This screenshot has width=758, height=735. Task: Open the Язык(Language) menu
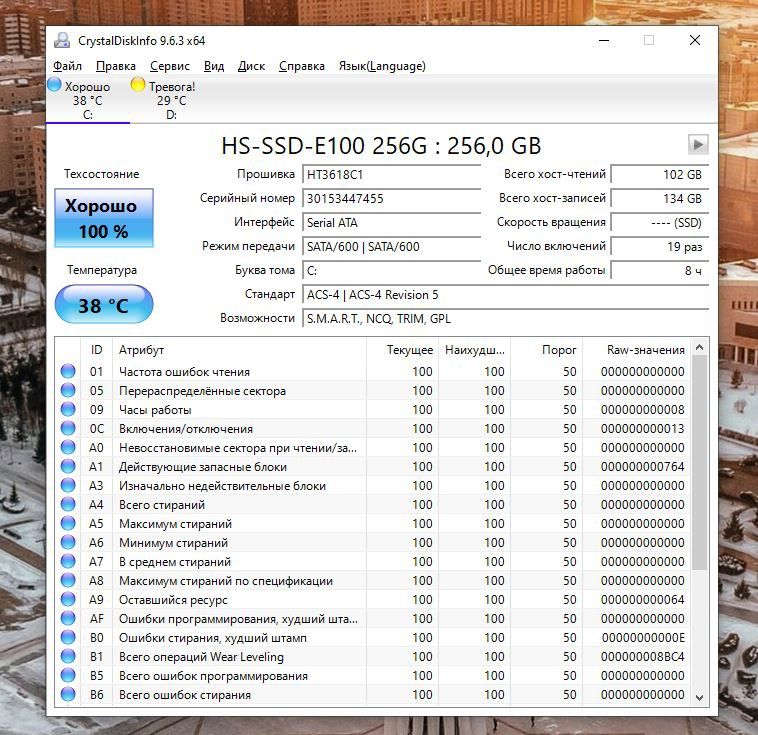tap(382, 66)
